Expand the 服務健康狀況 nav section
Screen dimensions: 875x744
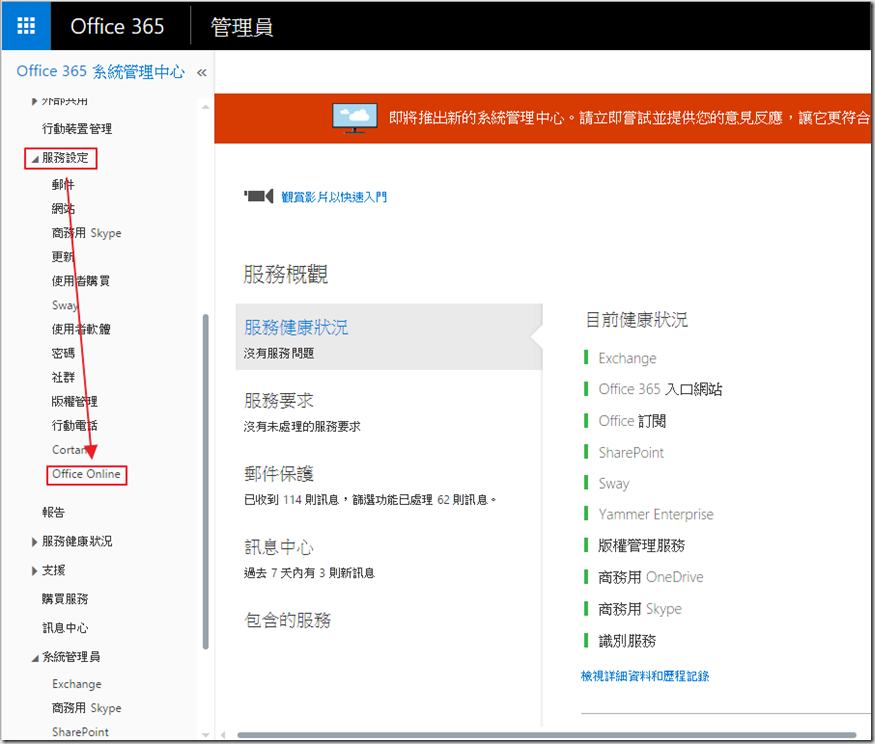(x=35, y=542)
